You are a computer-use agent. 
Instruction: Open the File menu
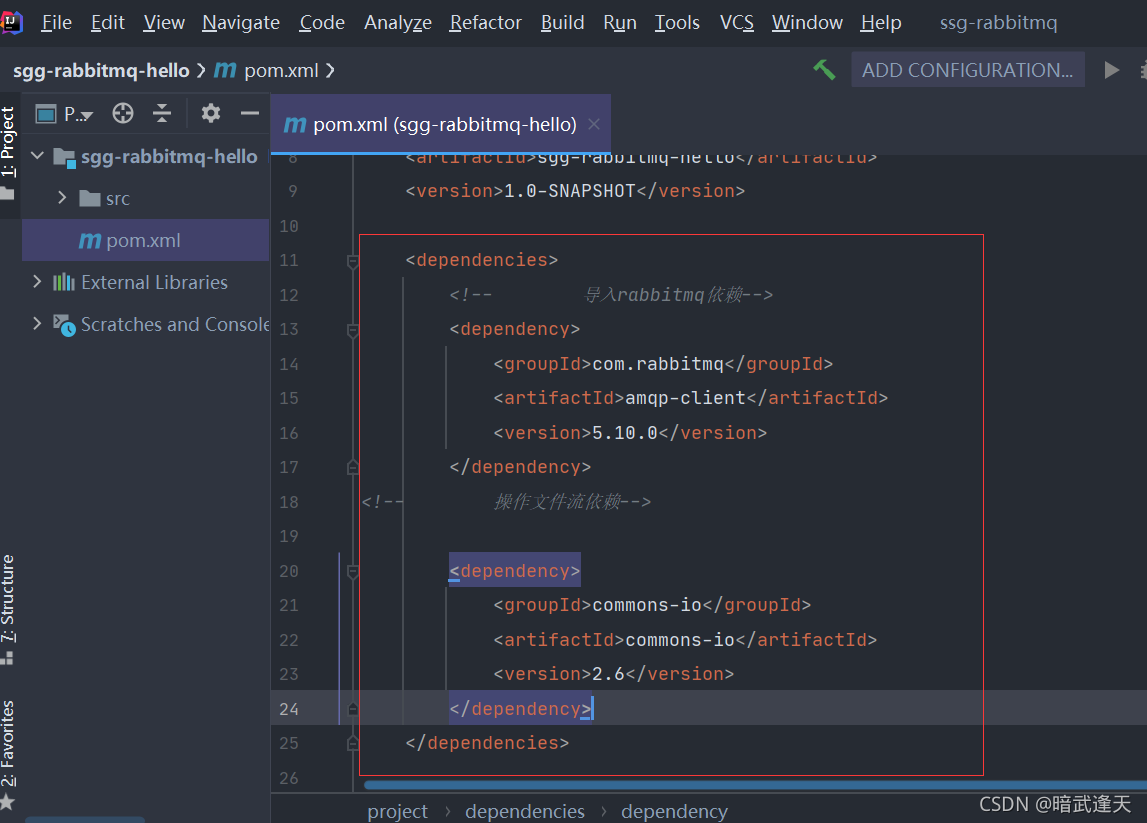pos(56,23)
